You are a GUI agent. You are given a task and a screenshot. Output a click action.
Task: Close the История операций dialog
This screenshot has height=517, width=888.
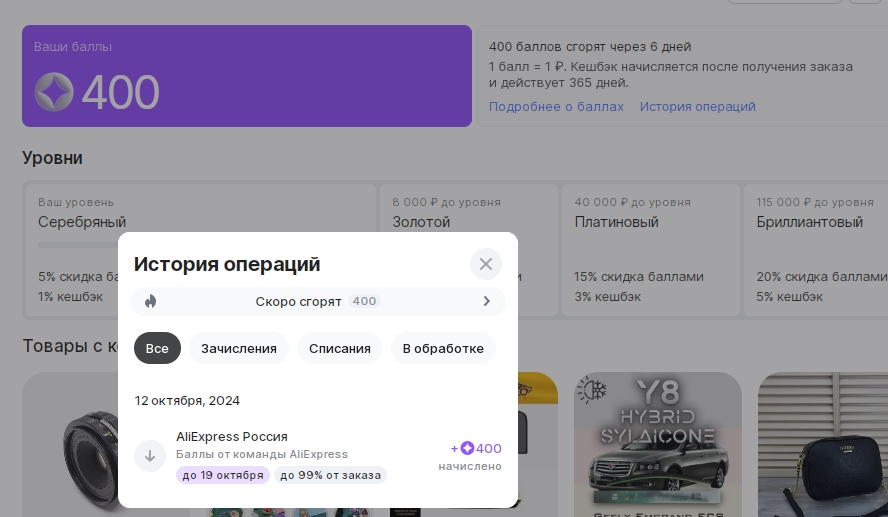[x=485, y=264]
